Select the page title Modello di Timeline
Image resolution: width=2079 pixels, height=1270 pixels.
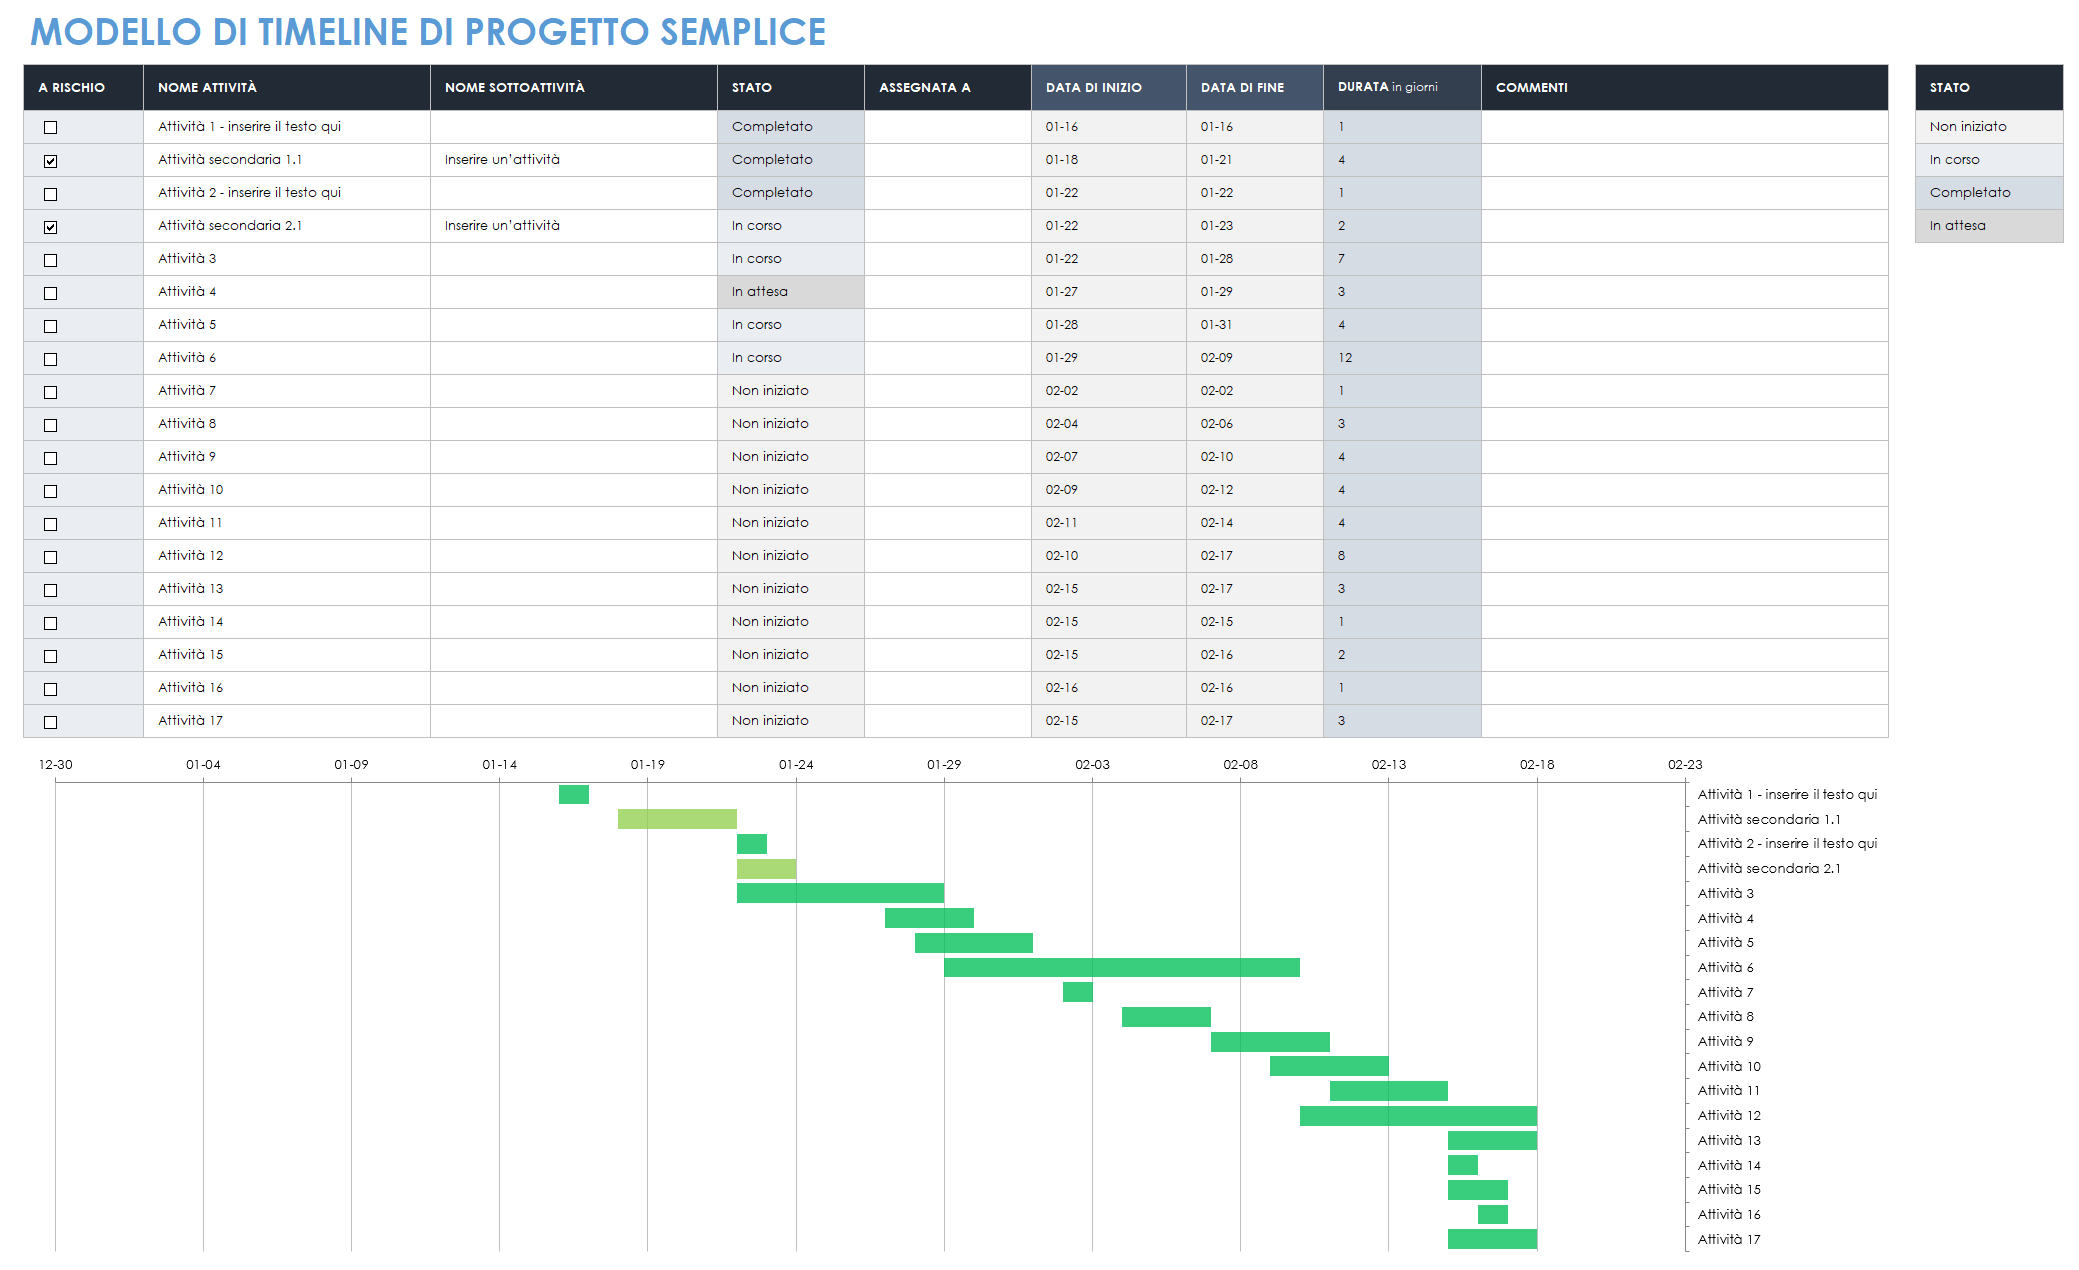click(428, 32)
